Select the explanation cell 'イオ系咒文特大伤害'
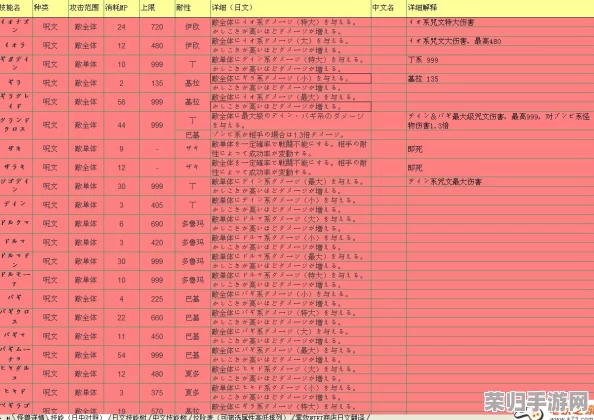This screenshot has width=594, height=420. [500, 22]
